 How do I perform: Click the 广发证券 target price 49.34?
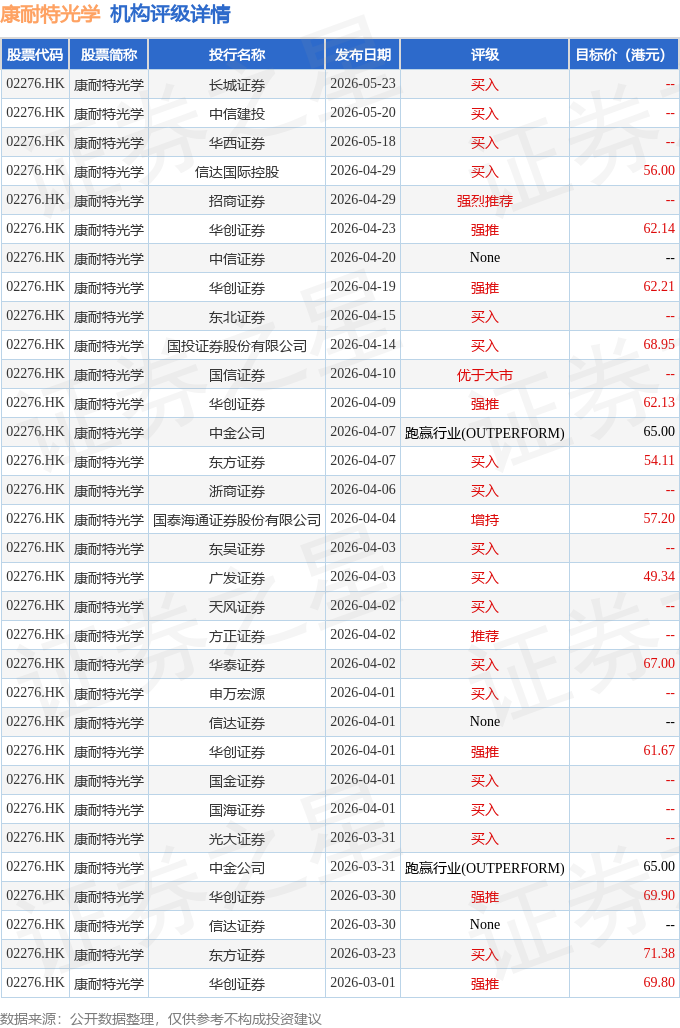(658, 577)
